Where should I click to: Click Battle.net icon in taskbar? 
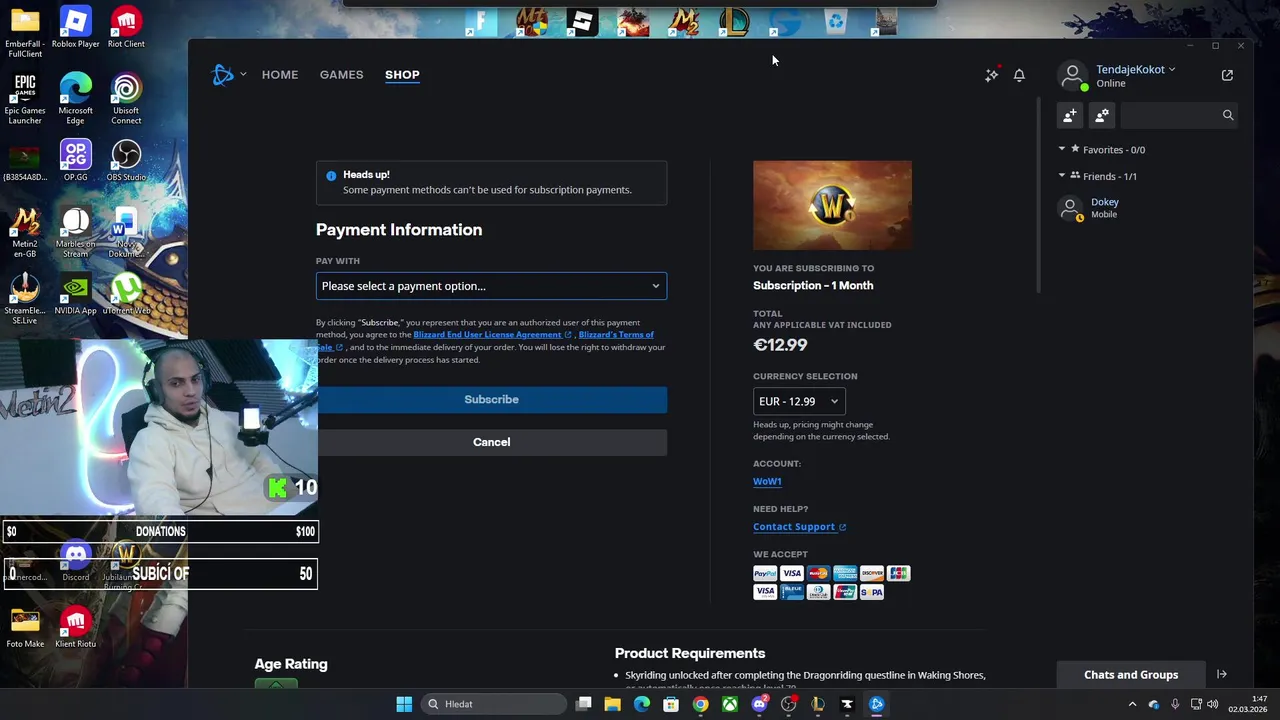point(877,704)
